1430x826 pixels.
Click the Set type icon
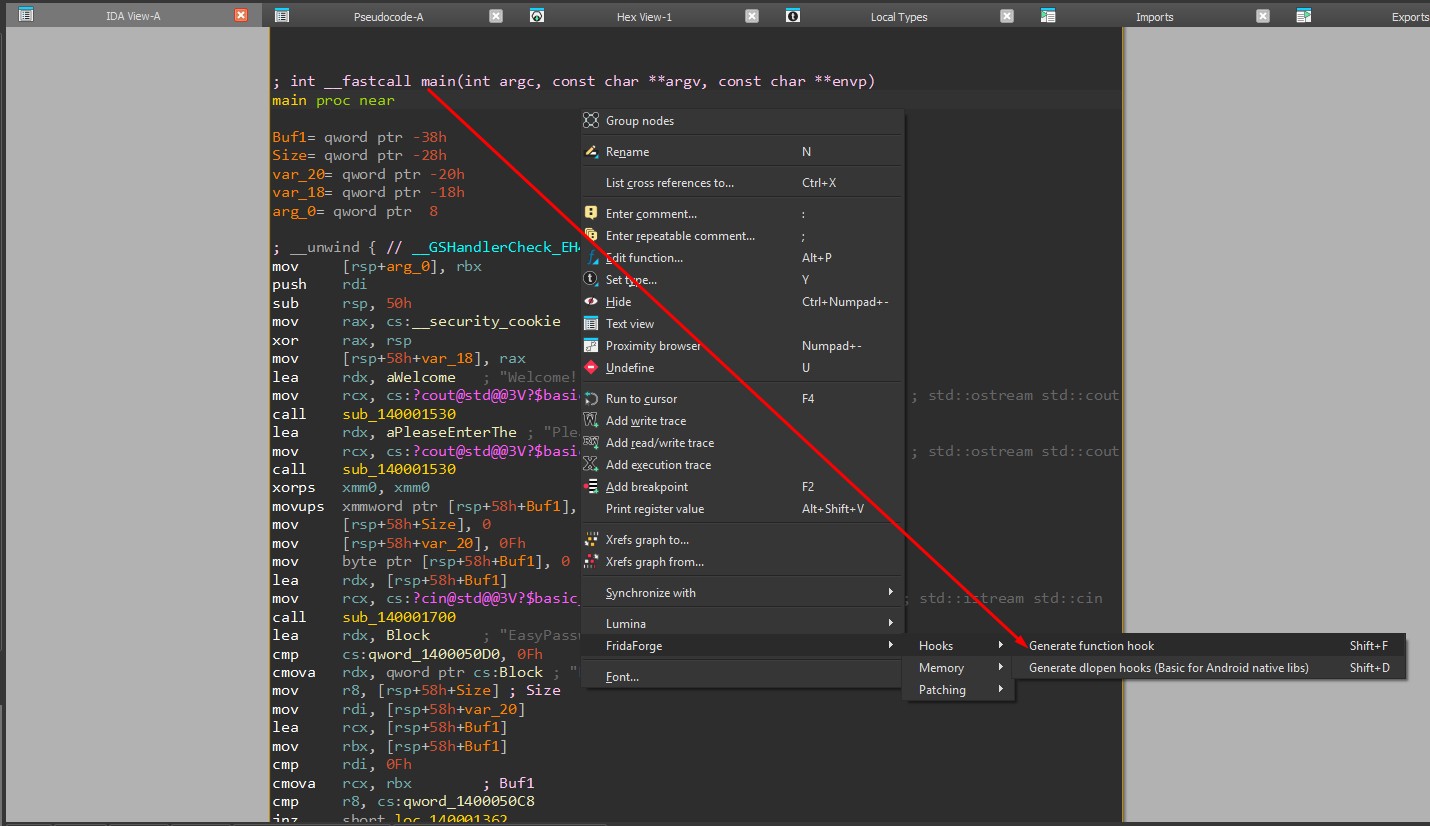(591, 279)
